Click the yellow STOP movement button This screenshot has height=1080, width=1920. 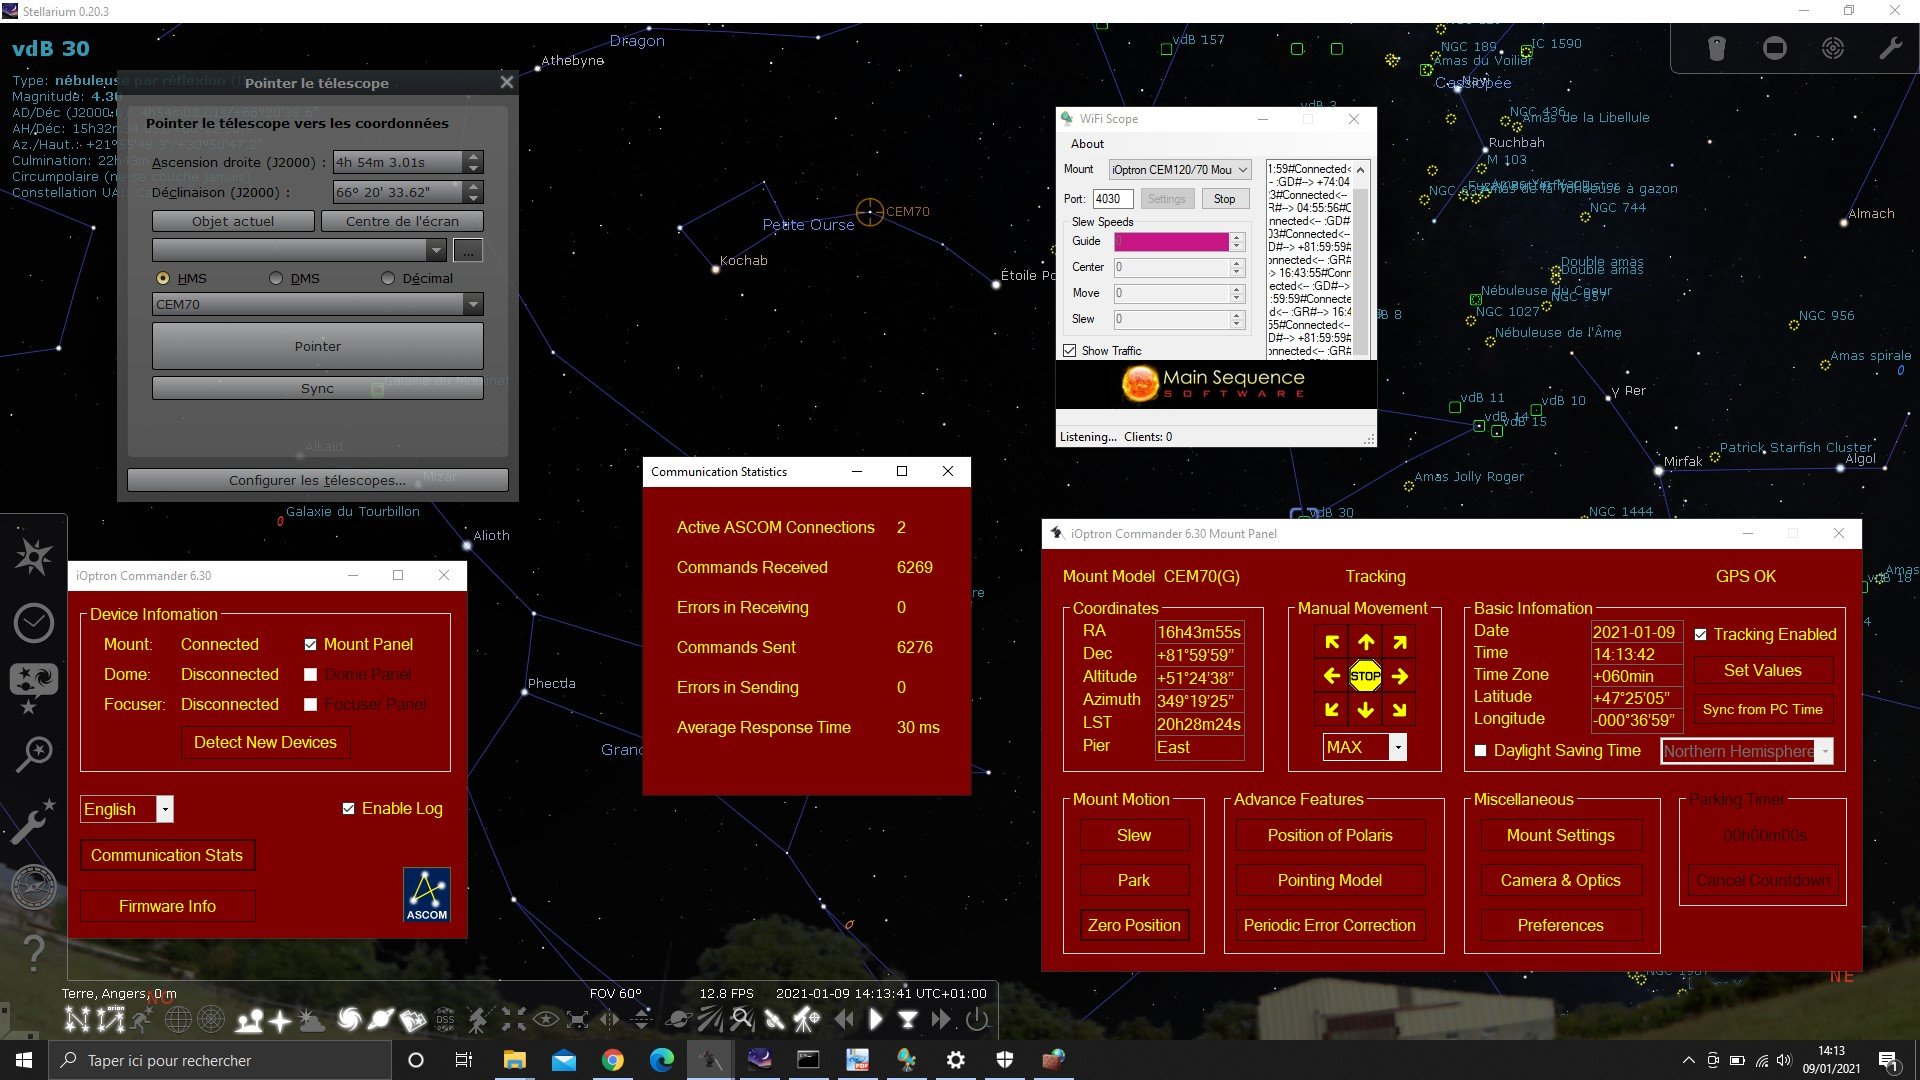click(1365, 676)
